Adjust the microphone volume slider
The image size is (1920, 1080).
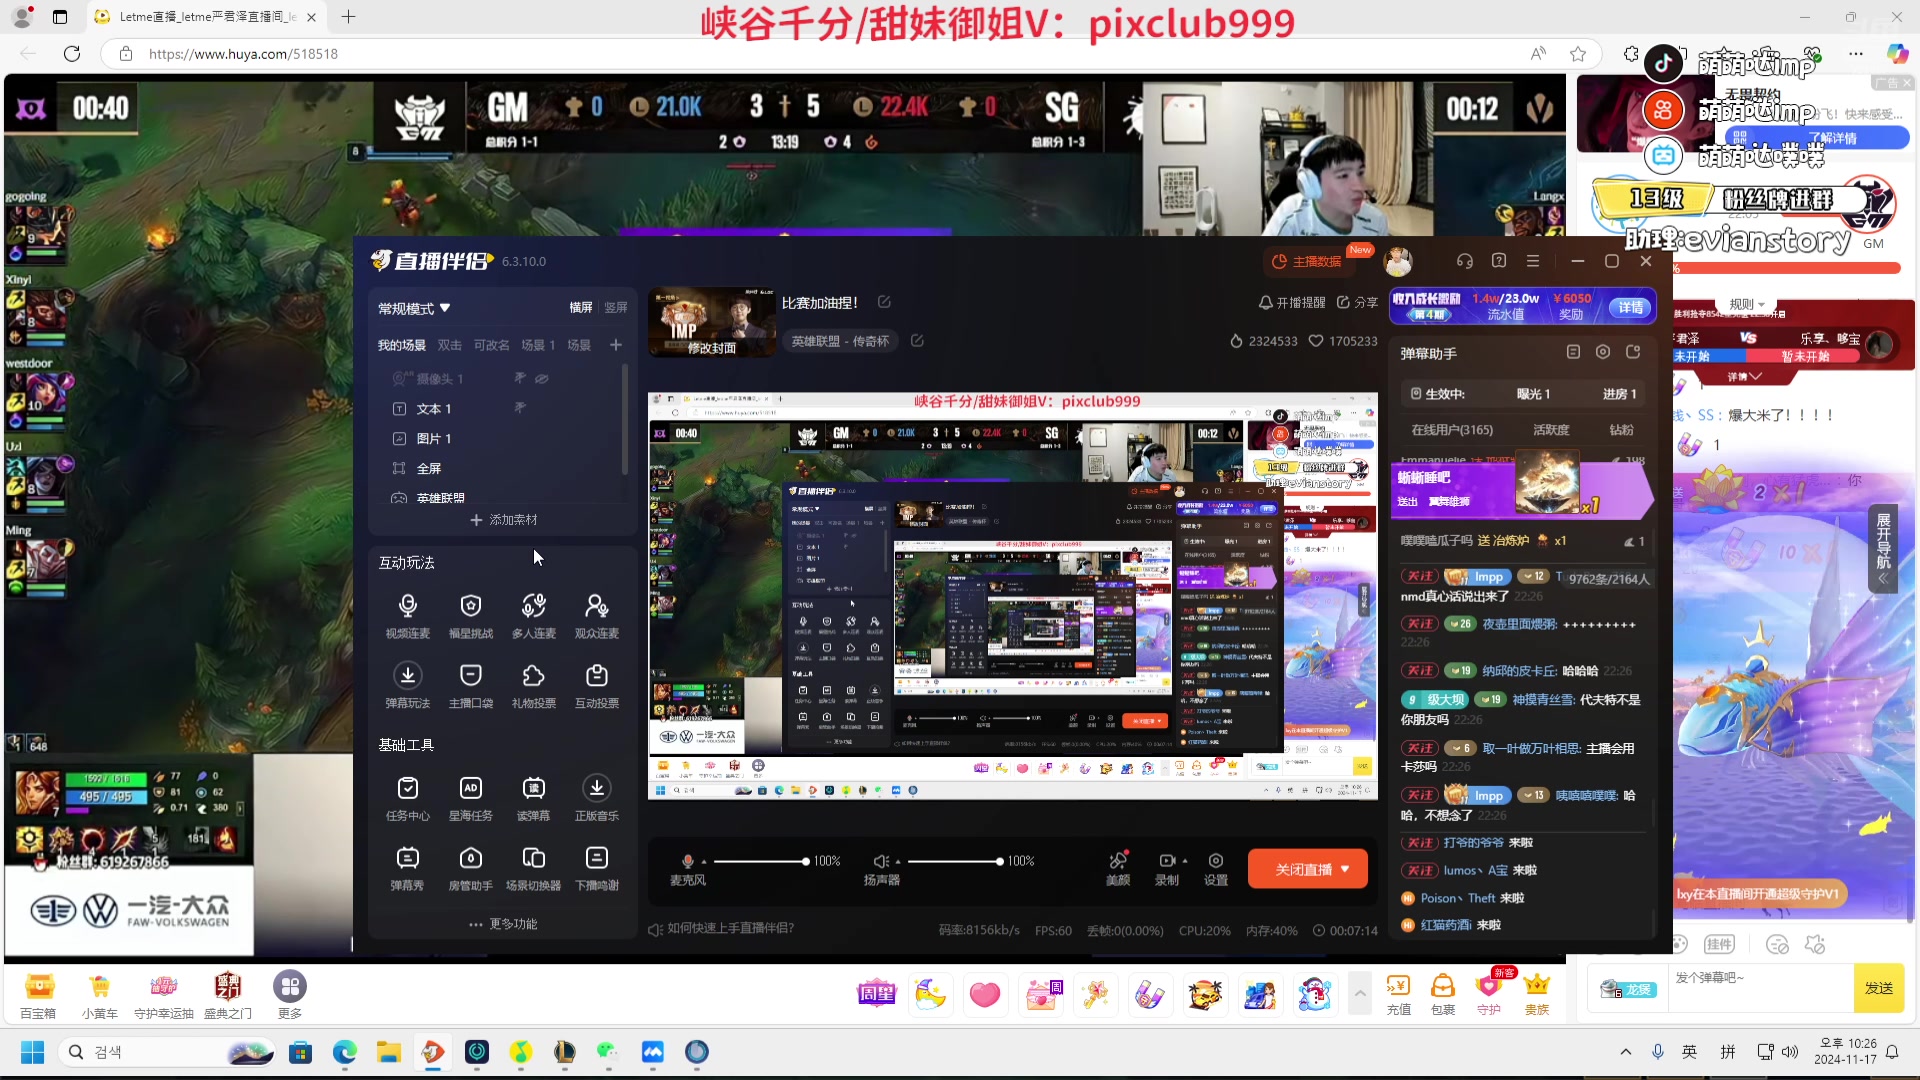760,861
